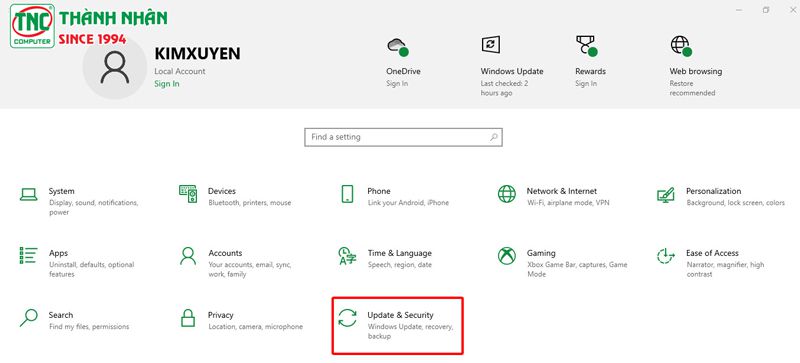800x363 pixels.
Task: Click the OneDrive cloud icon
Action: (398, 46)
